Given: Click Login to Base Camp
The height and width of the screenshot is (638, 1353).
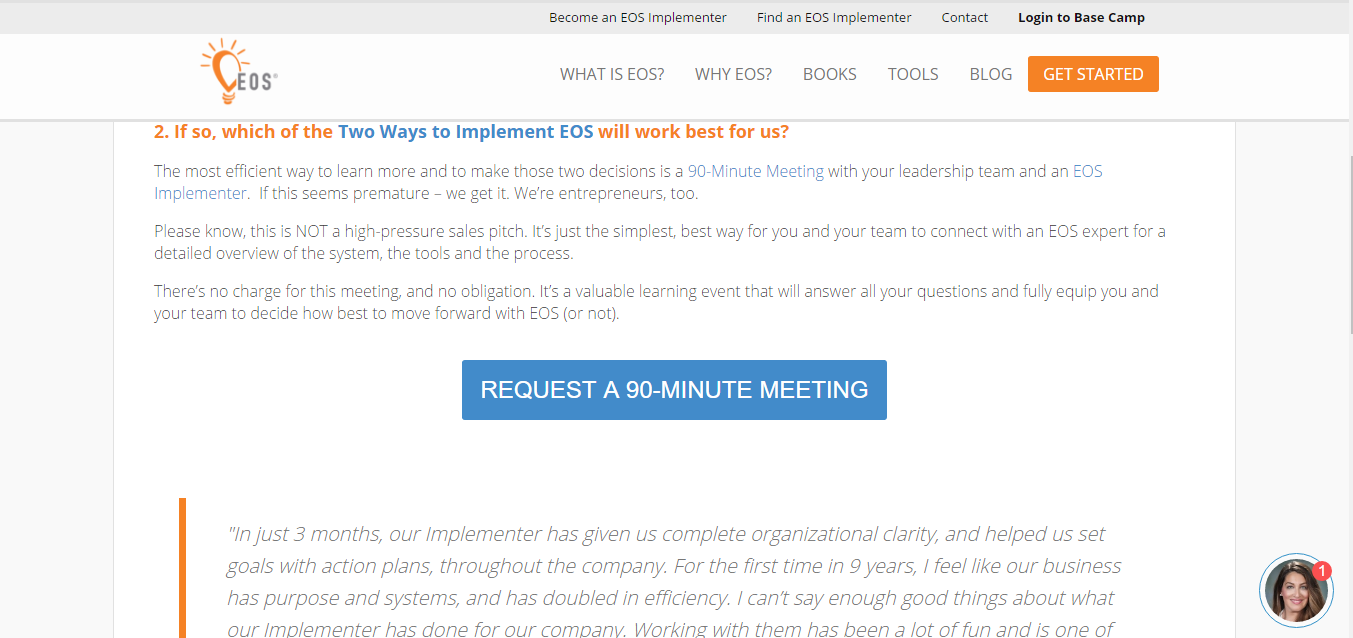Looking at the screenshot, I should pos(1081,17).
